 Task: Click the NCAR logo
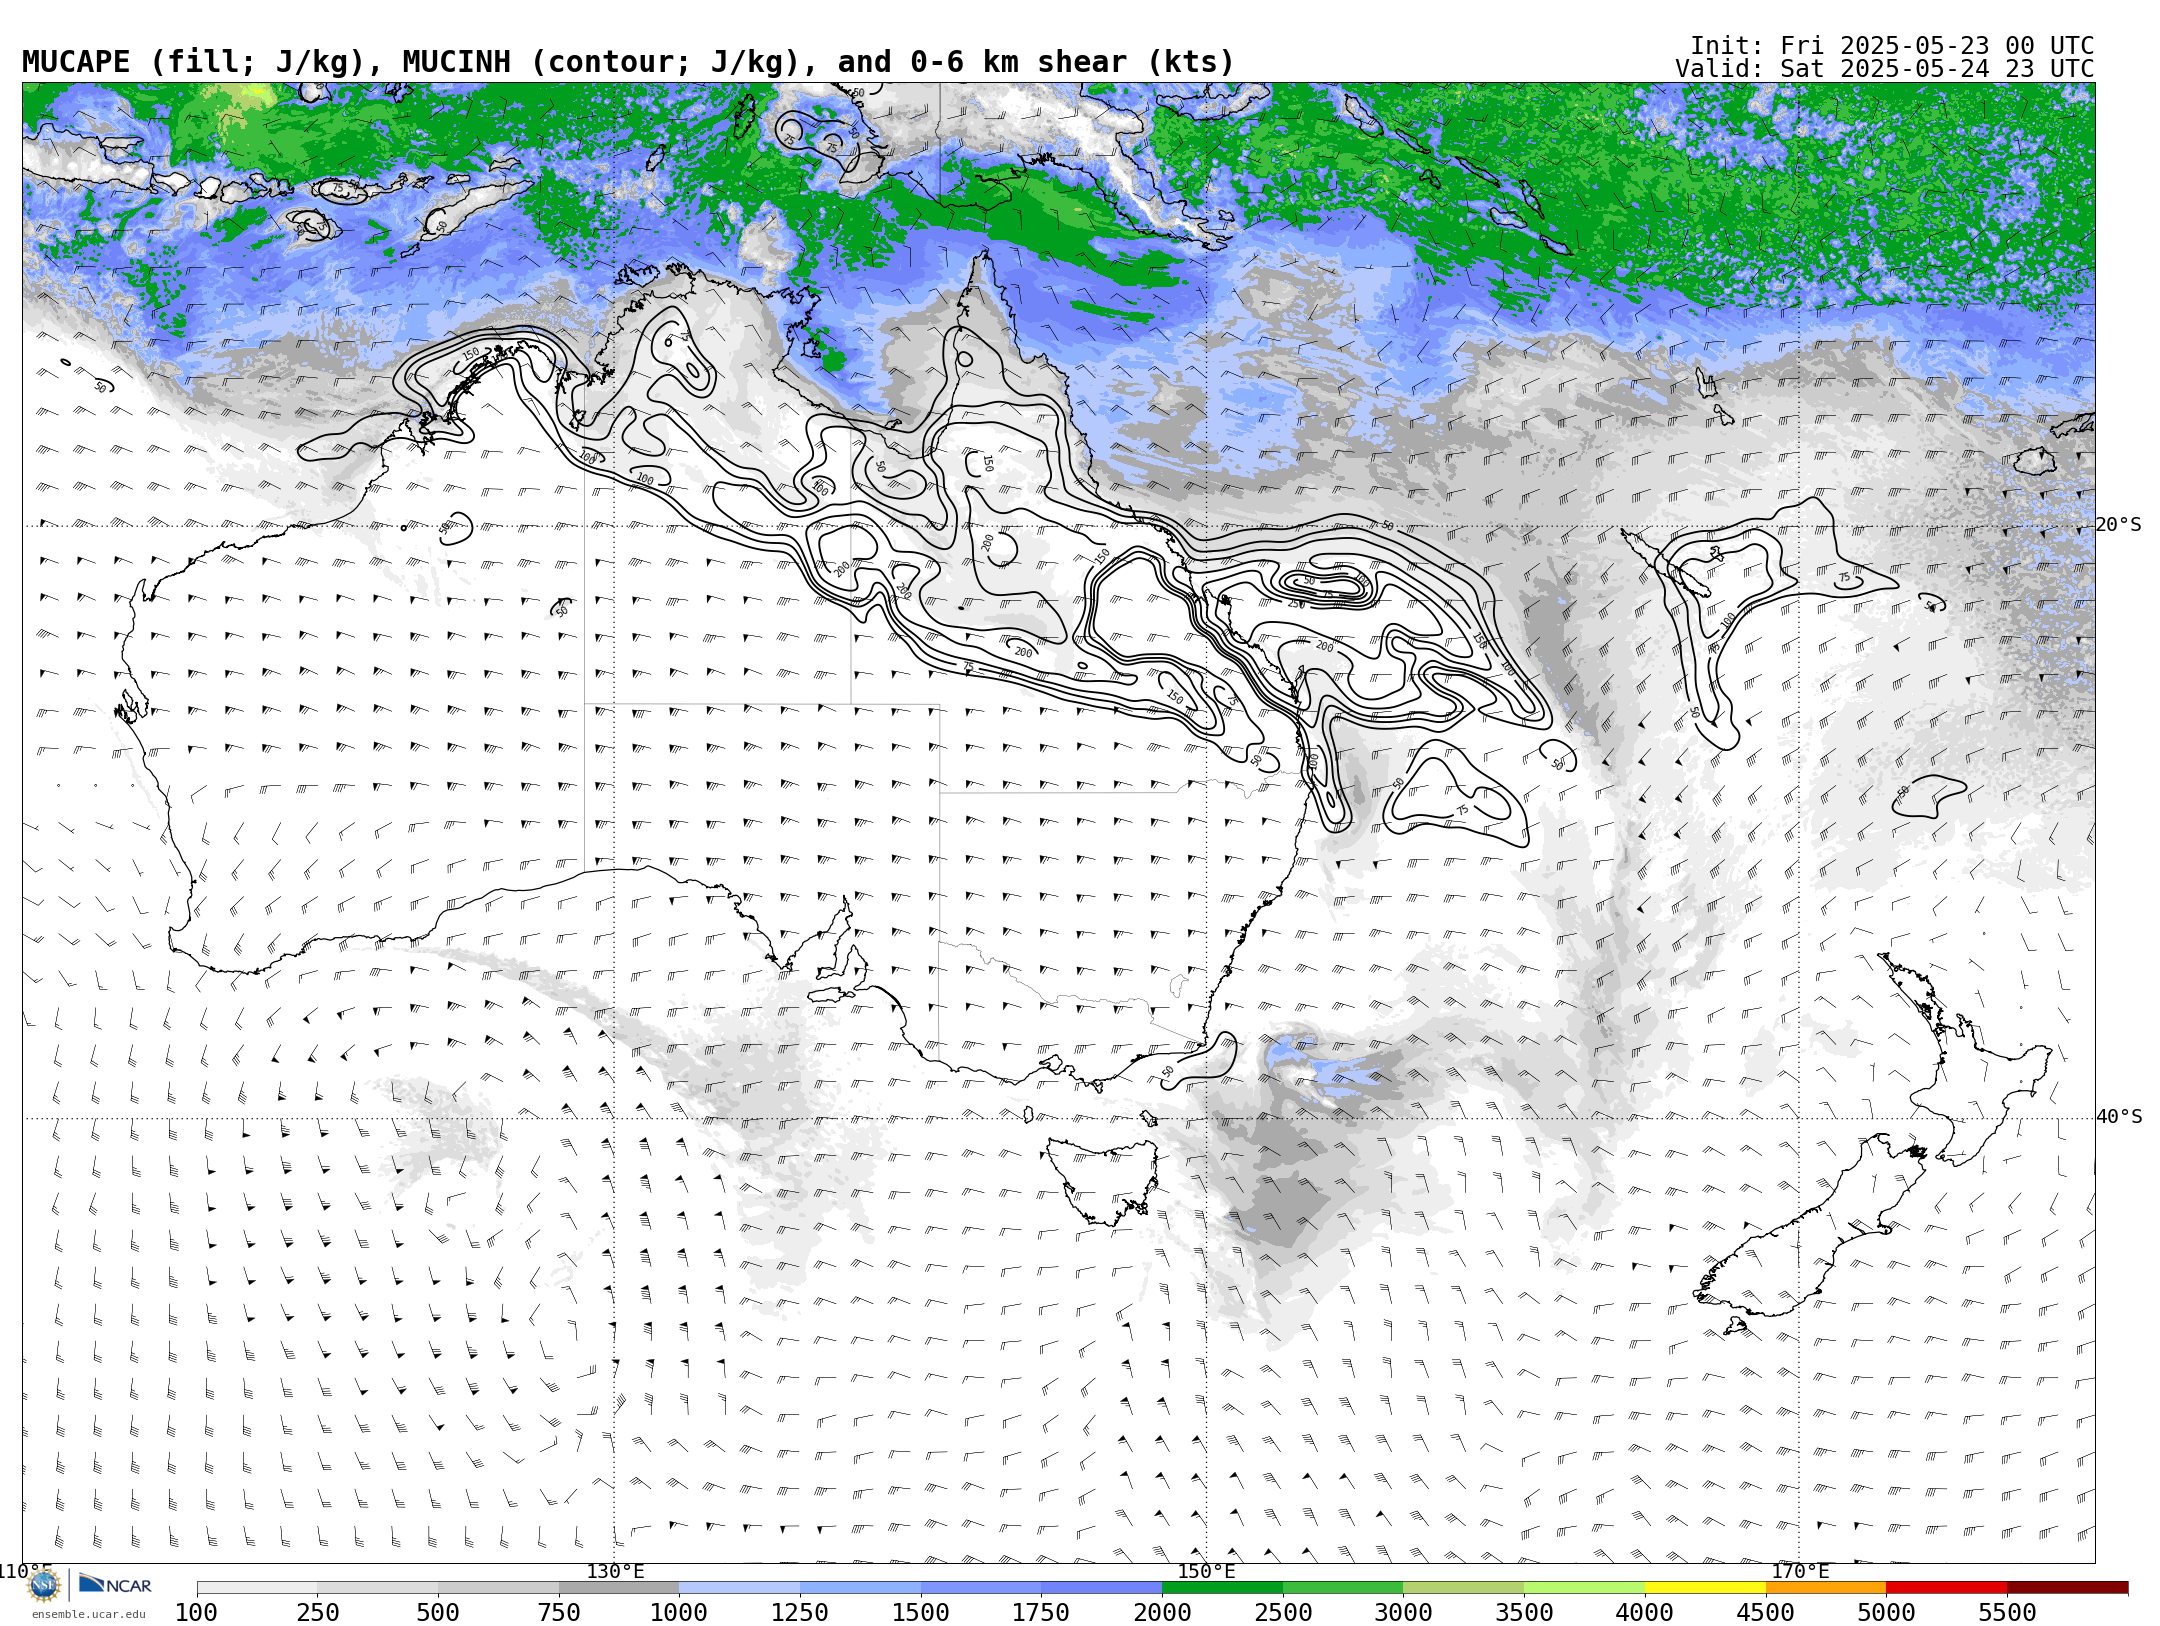pyautogui.click(x=116, y=1585)
